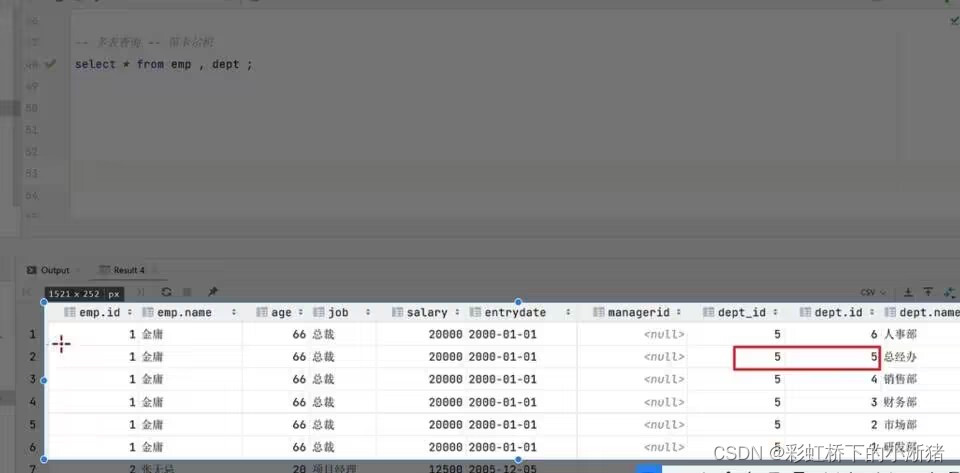Reload the query result page
The height and width of the screenshot is (473, 960).
pyautogui.click(x=167, y=292)
